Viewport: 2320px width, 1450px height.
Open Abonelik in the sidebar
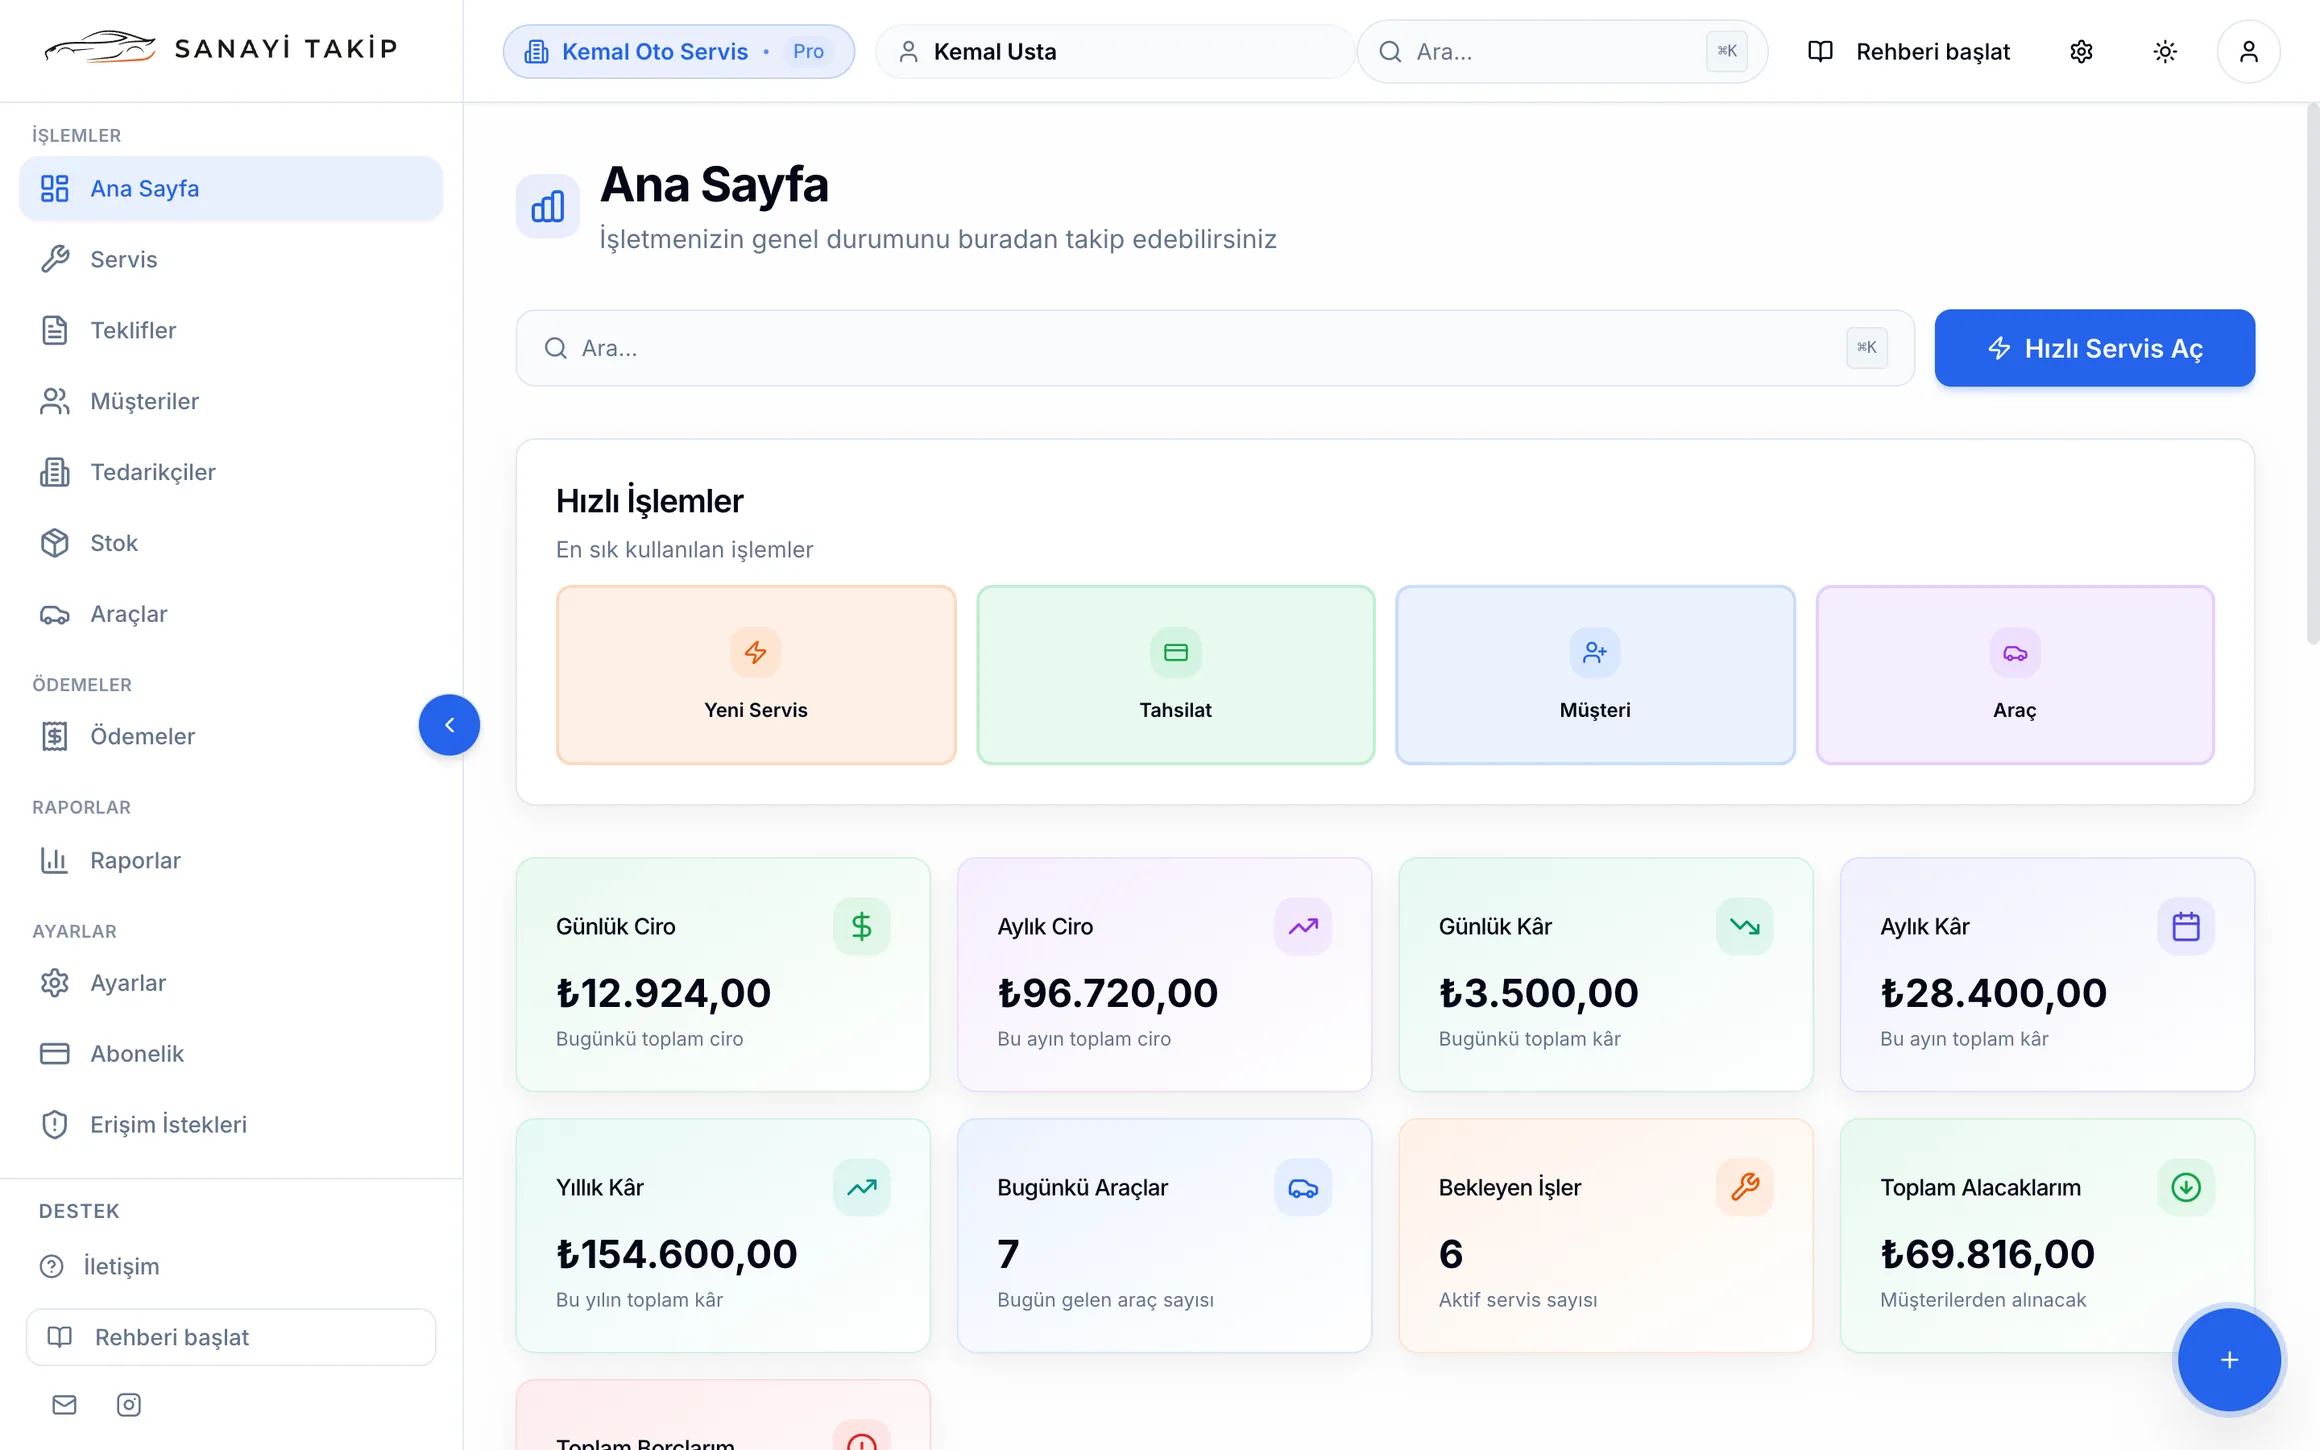coord(231,1054)
